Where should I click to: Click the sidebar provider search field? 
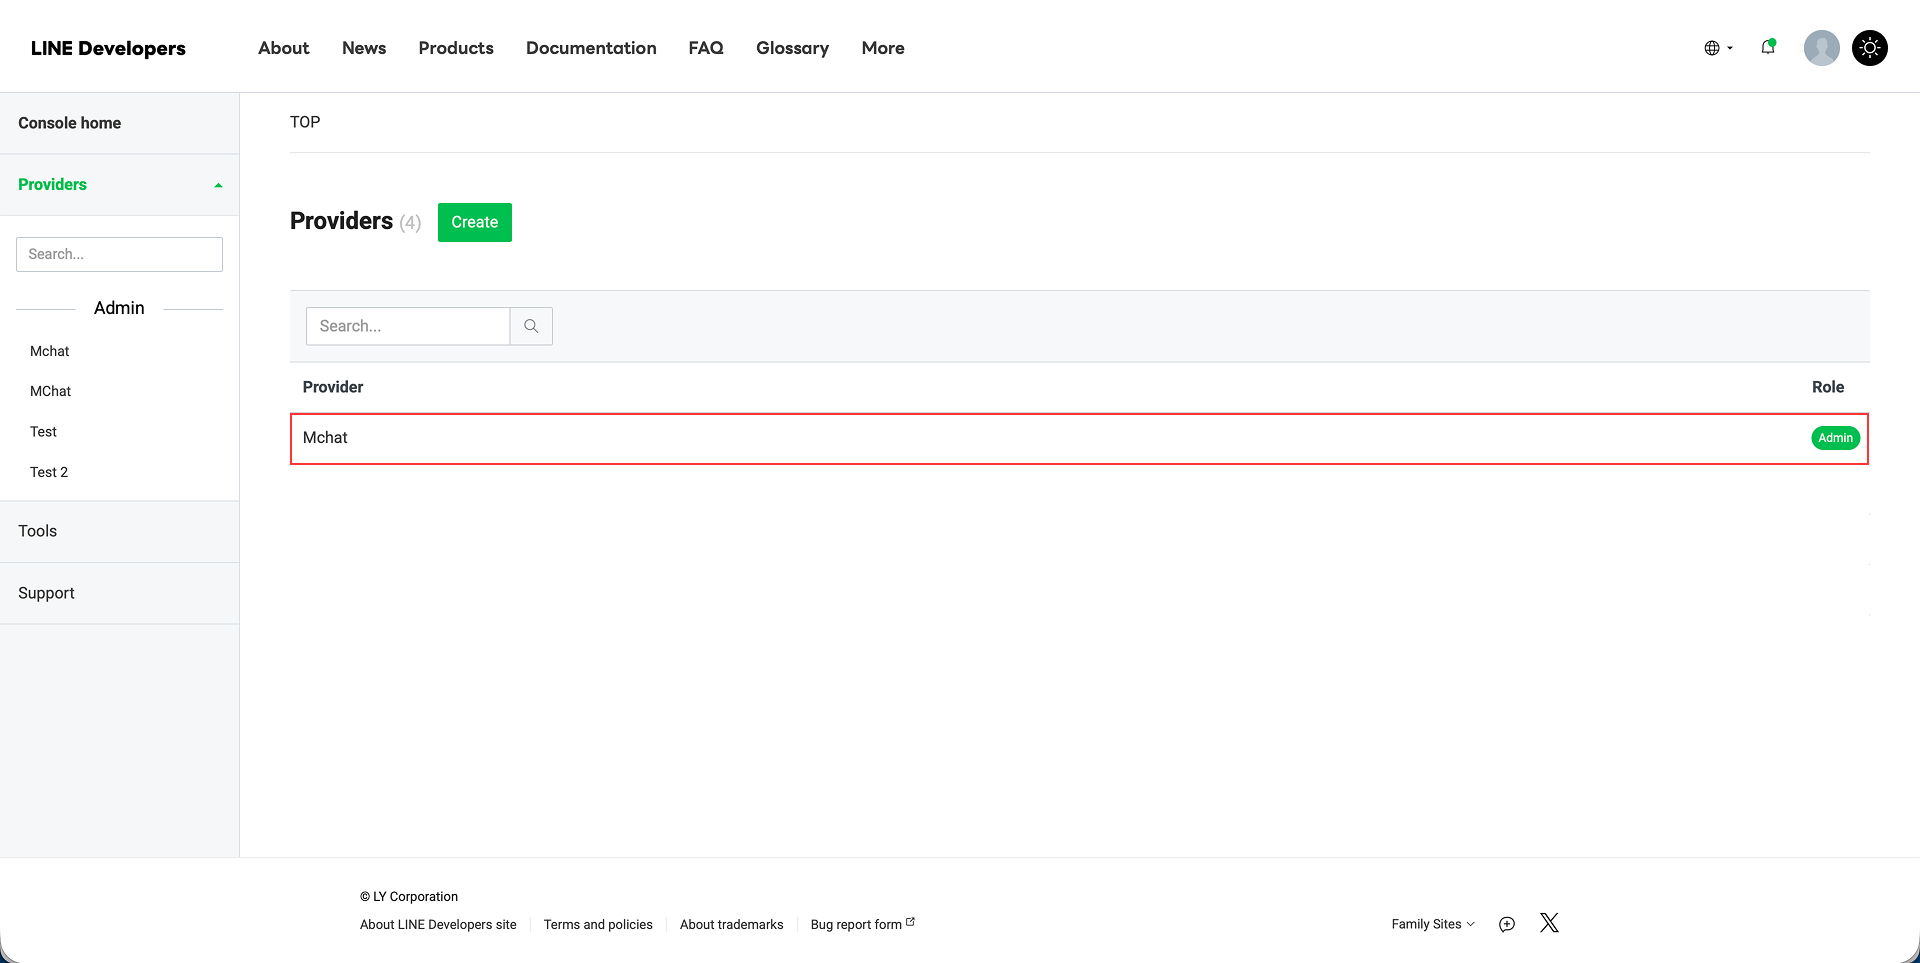(x=118, y=253)
